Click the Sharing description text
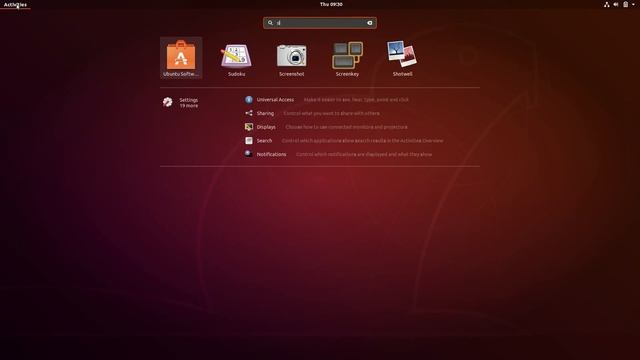 pyautogui.click(x=331, y=113)
